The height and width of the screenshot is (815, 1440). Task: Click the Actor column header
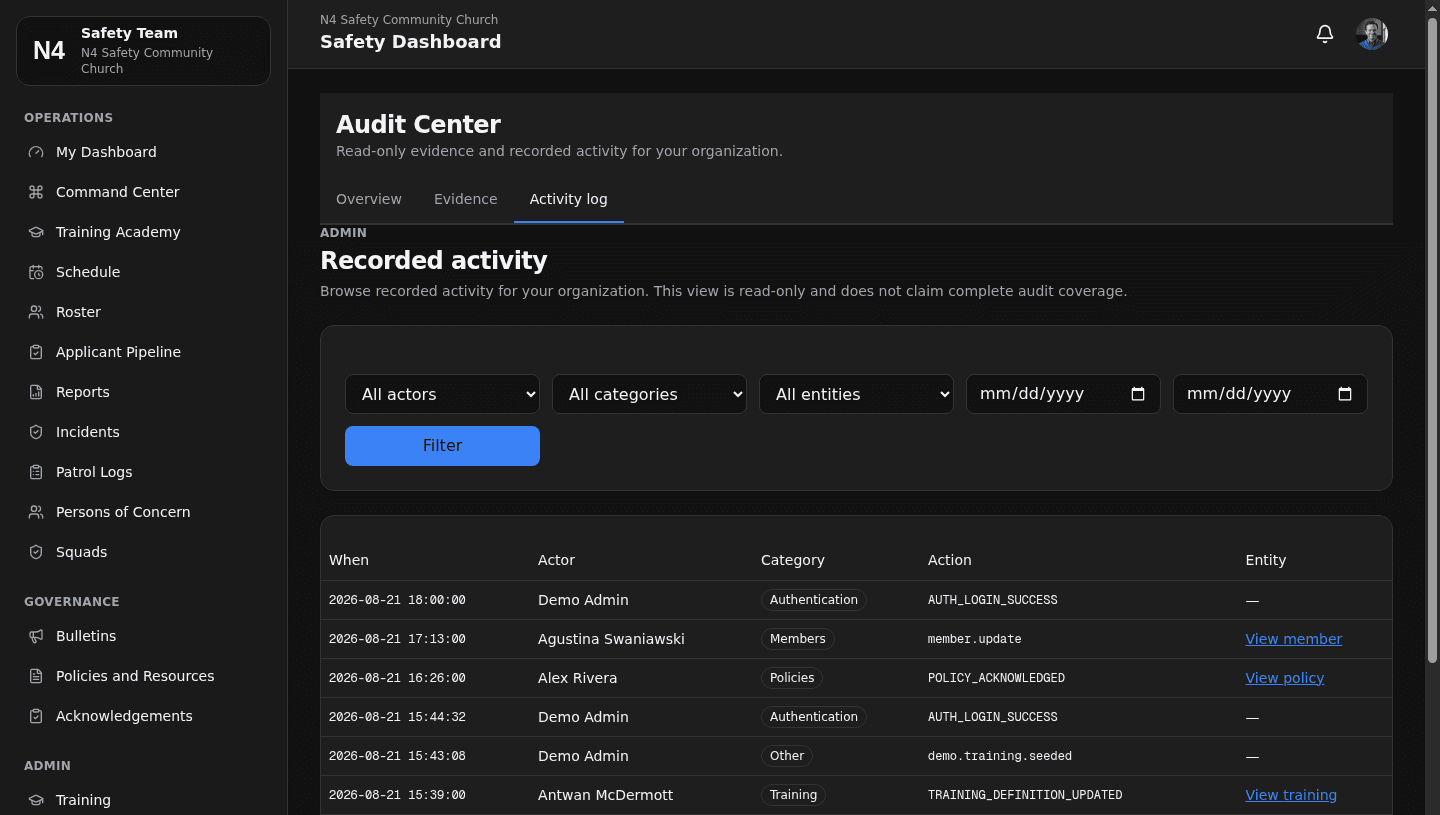point(556,560)
